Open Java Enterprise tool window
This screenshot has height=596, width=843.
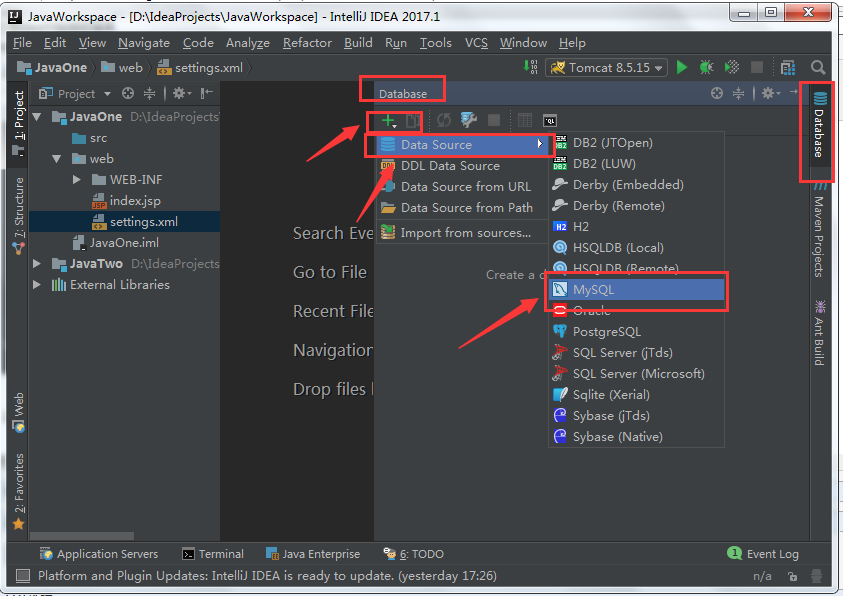click(313, 554)
